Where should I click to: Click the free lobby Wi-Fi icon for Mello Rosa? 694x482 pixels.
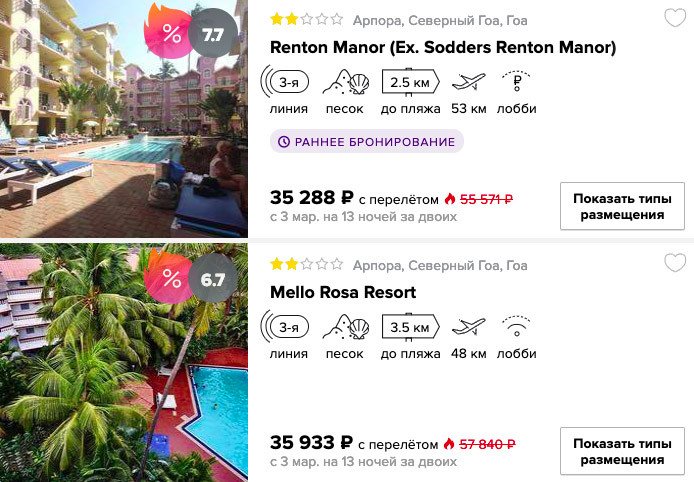[517, 326]
